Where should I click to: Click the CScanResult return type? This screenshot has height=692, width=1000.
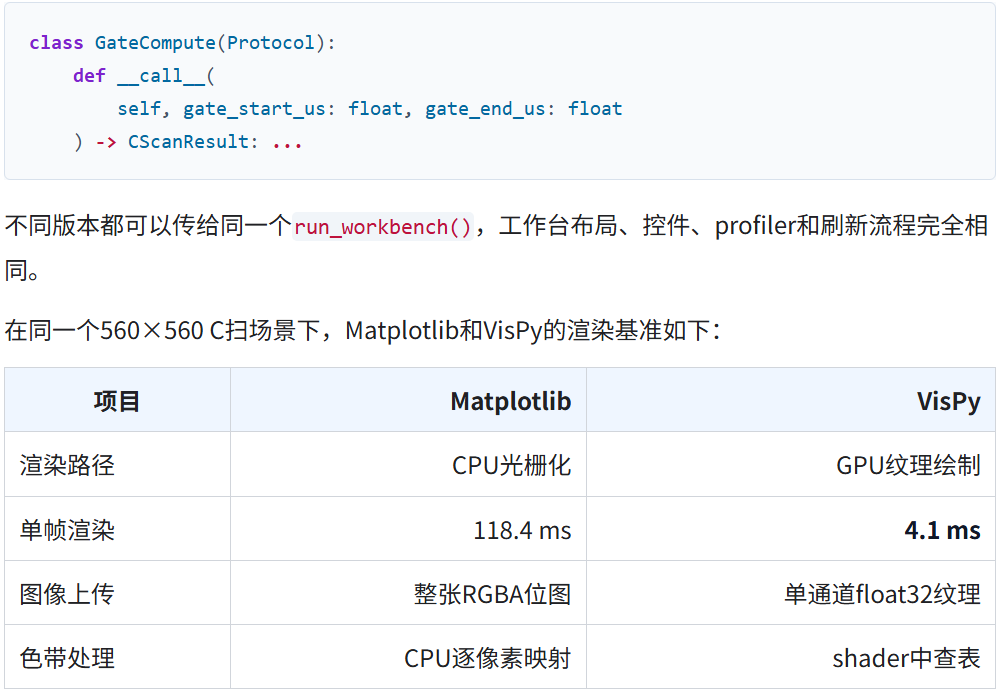188,142
